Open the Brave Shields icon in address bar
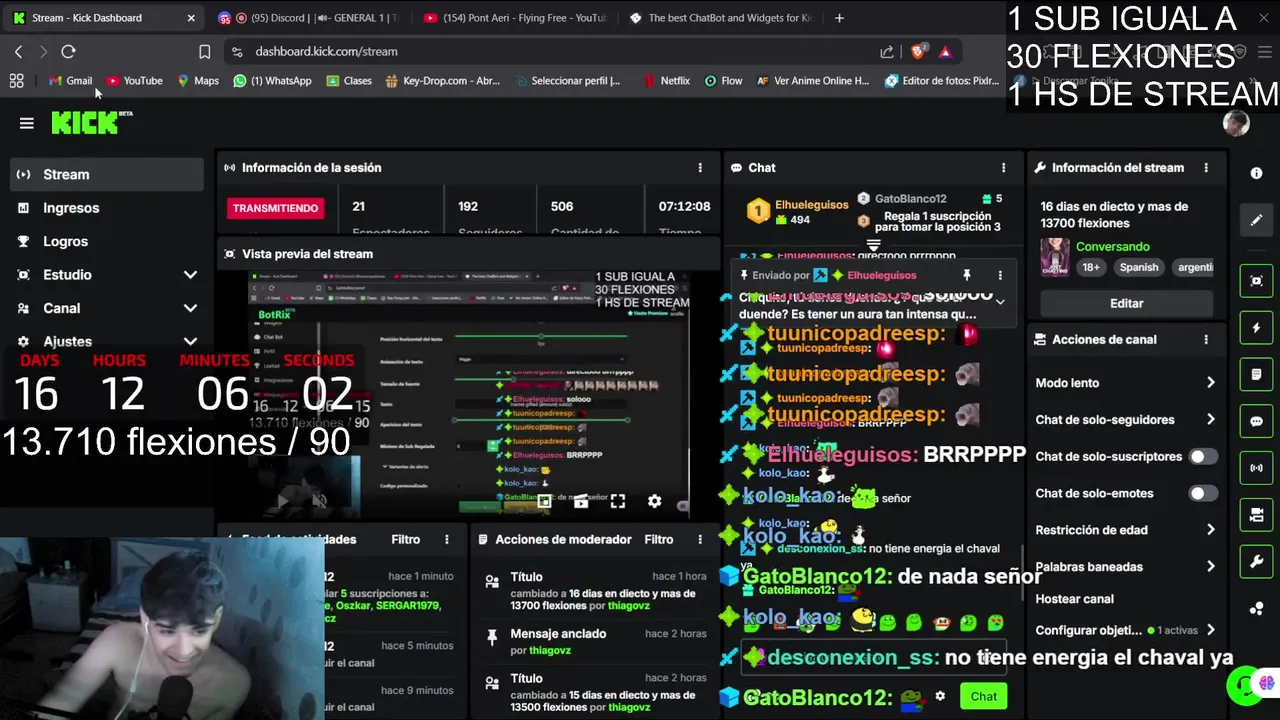The width and height of the screenshot is (1280, 720). point(918,52)
